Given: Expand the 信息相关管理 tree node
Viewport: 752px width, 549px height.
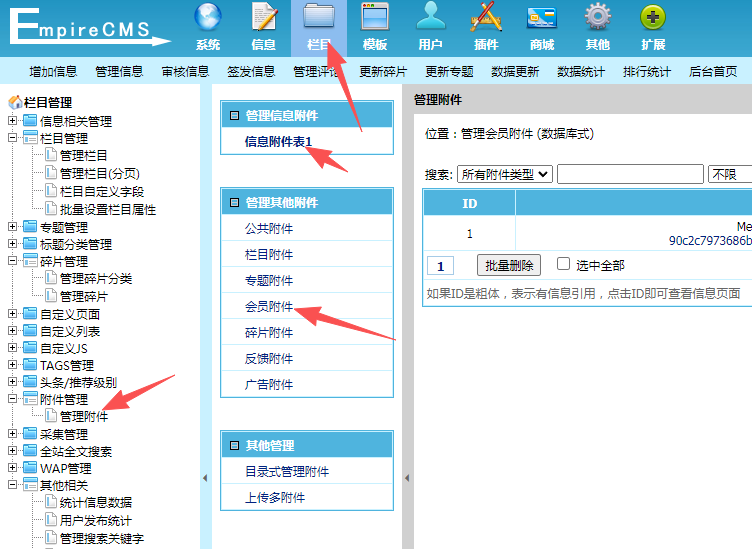Looking at the screenshot, I should (13, 121).
